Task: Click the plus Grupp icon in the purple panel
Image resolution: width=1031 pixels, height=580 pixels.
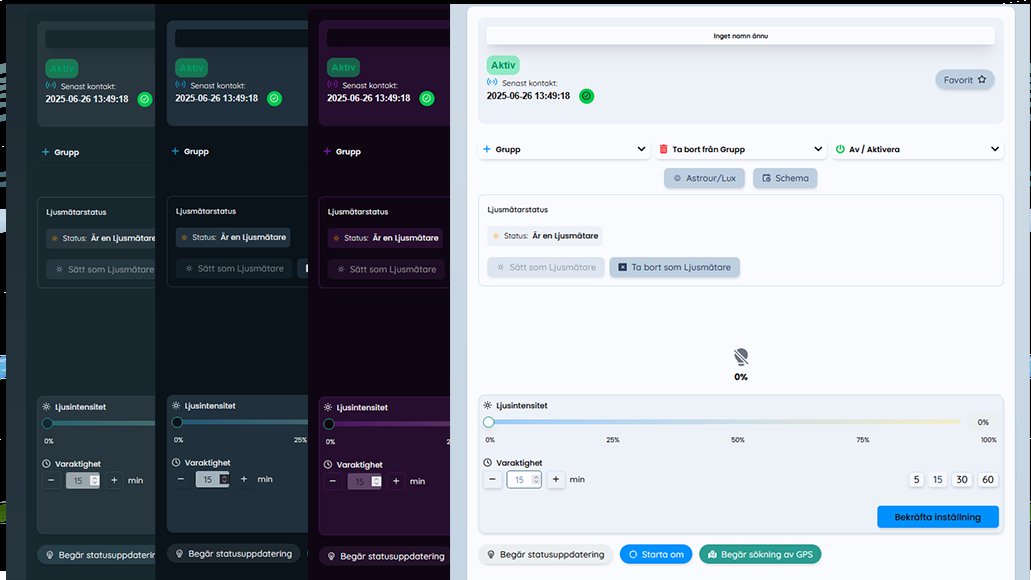Action: coord(328,152)
